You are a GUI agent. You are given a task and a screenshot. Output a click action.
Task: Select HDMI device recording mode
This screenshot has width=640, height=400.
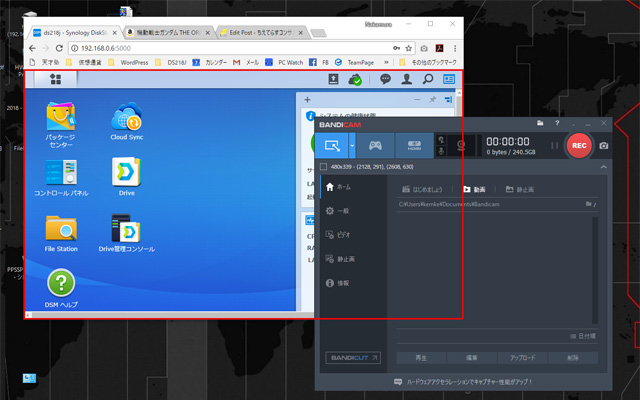(x=416, y=145)
